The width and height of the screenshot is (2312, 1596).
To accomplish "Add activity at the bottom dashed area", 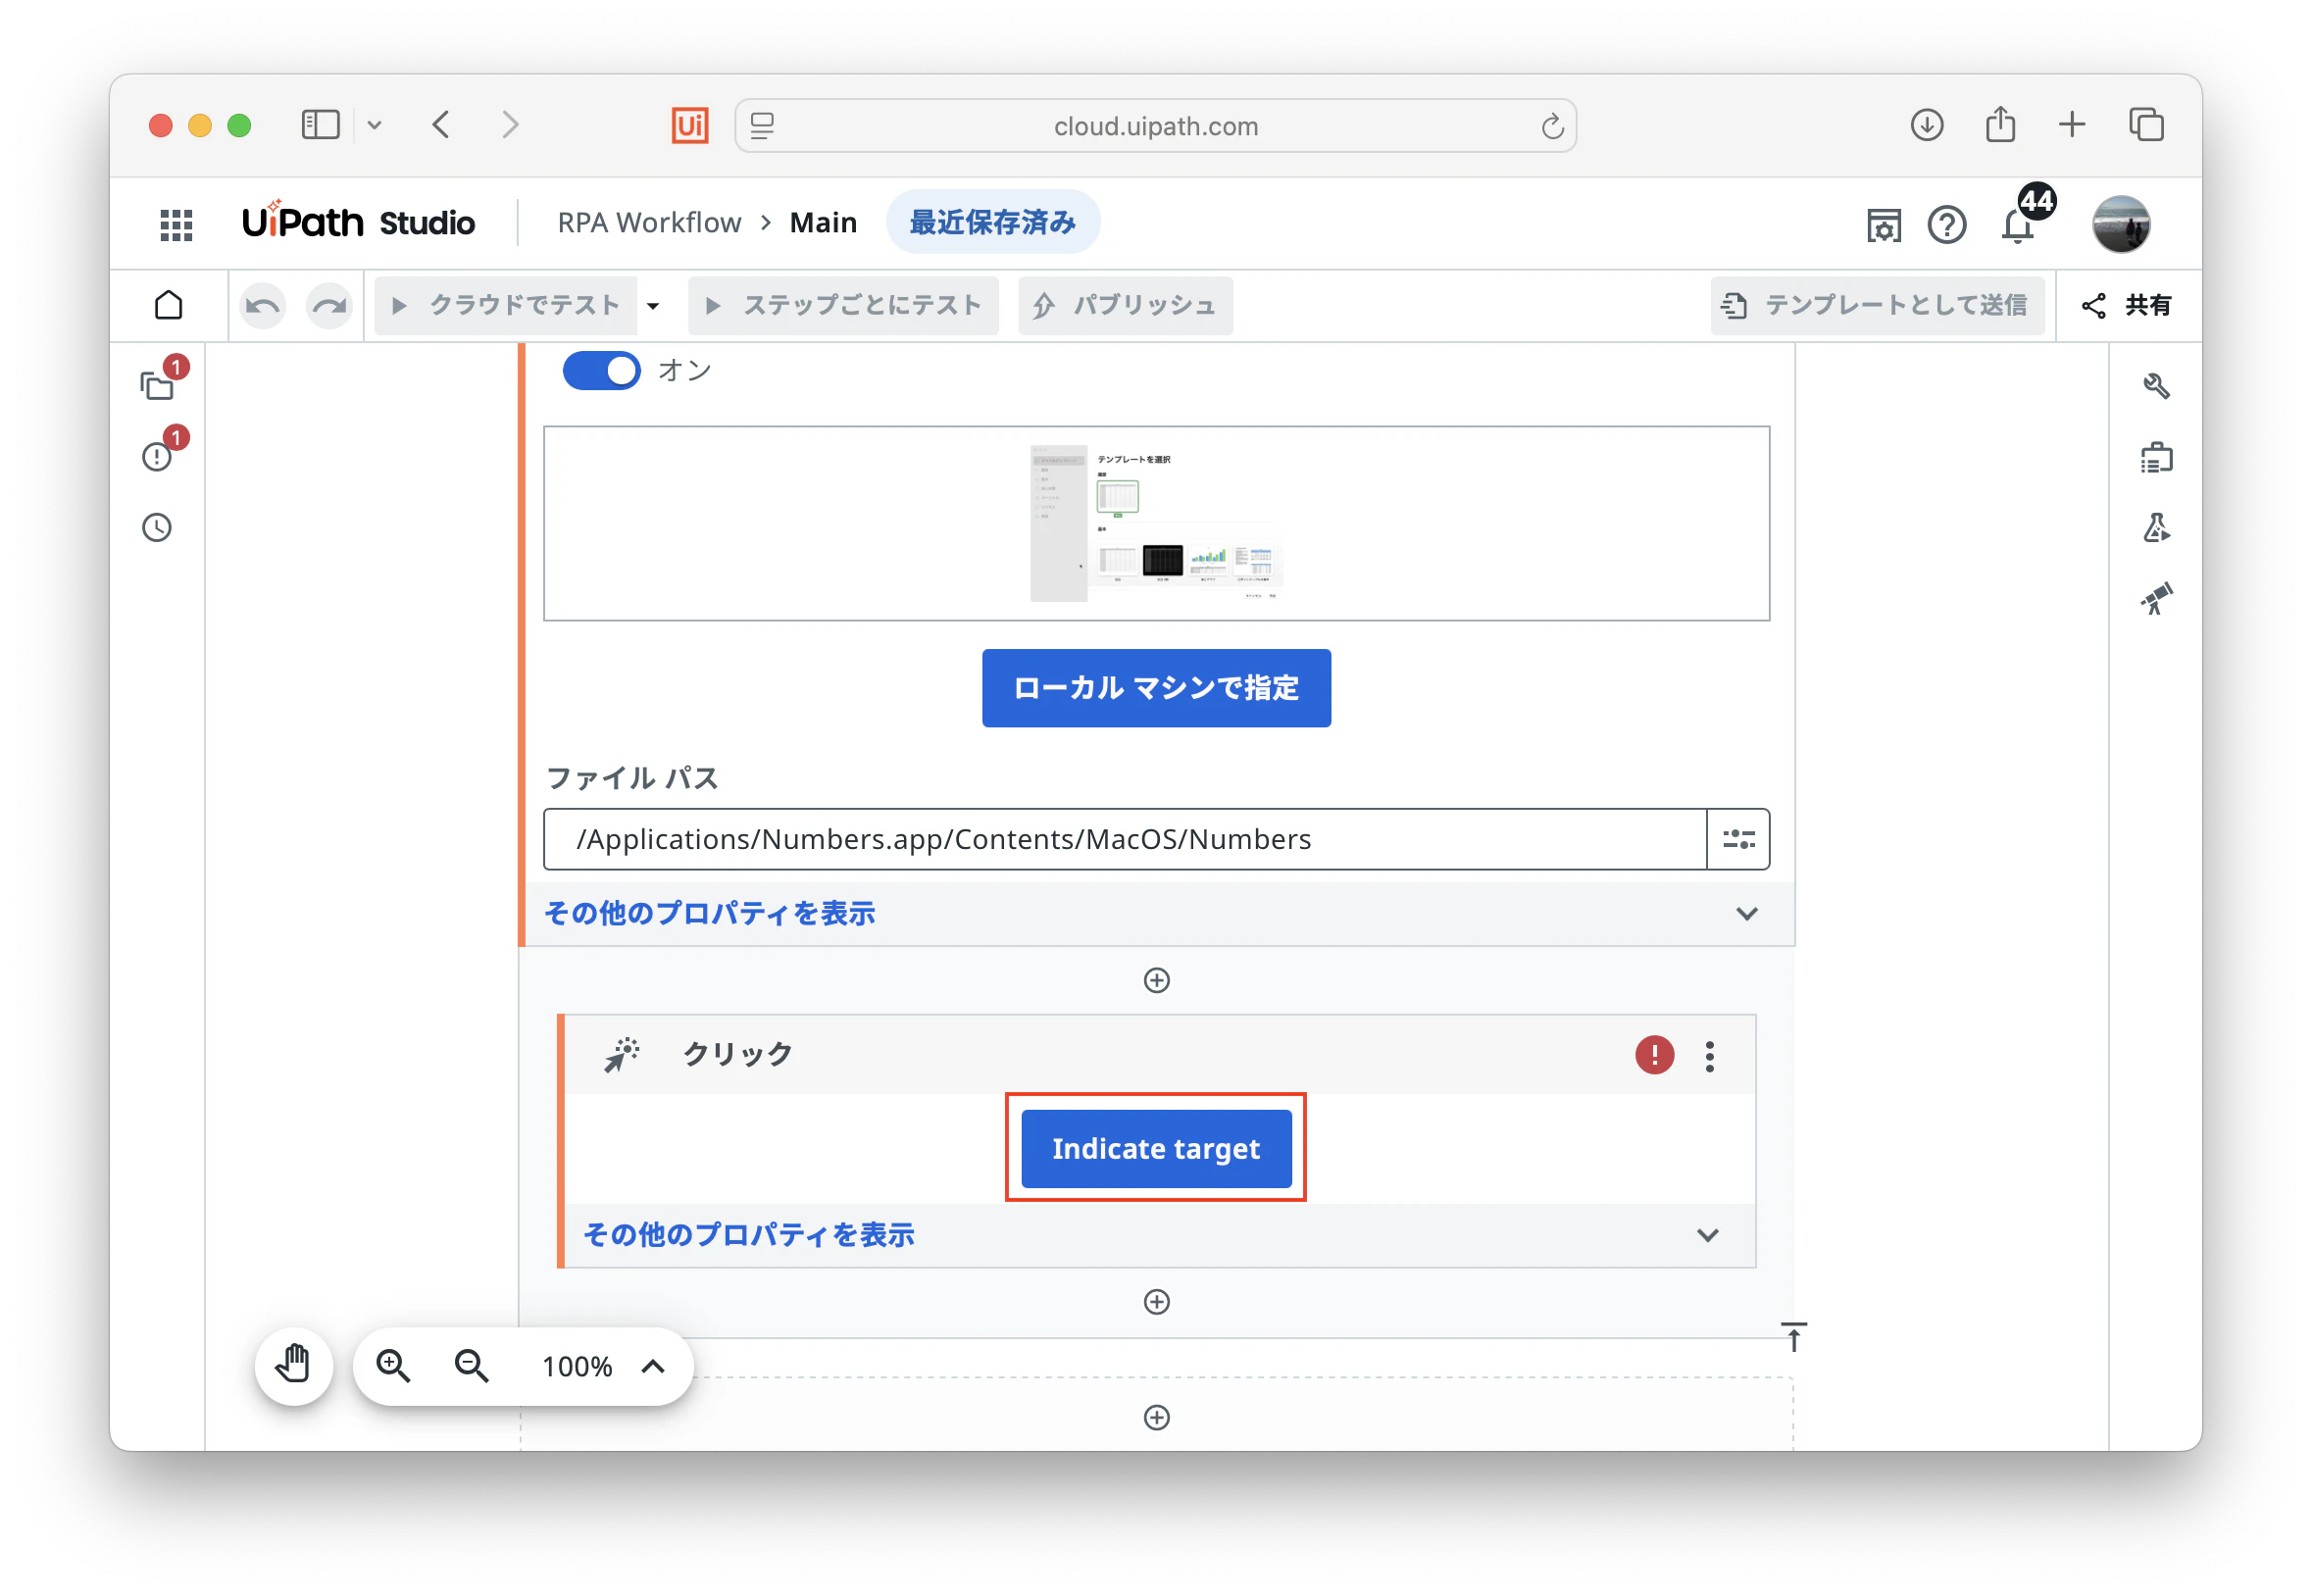I will (1156, 1417).
